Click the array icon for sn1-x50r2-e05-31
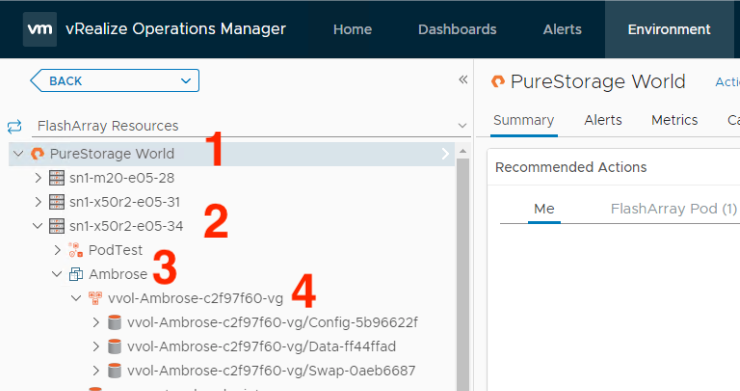The image size is (740, 391). pyautogui.click(x=57, y=202)
